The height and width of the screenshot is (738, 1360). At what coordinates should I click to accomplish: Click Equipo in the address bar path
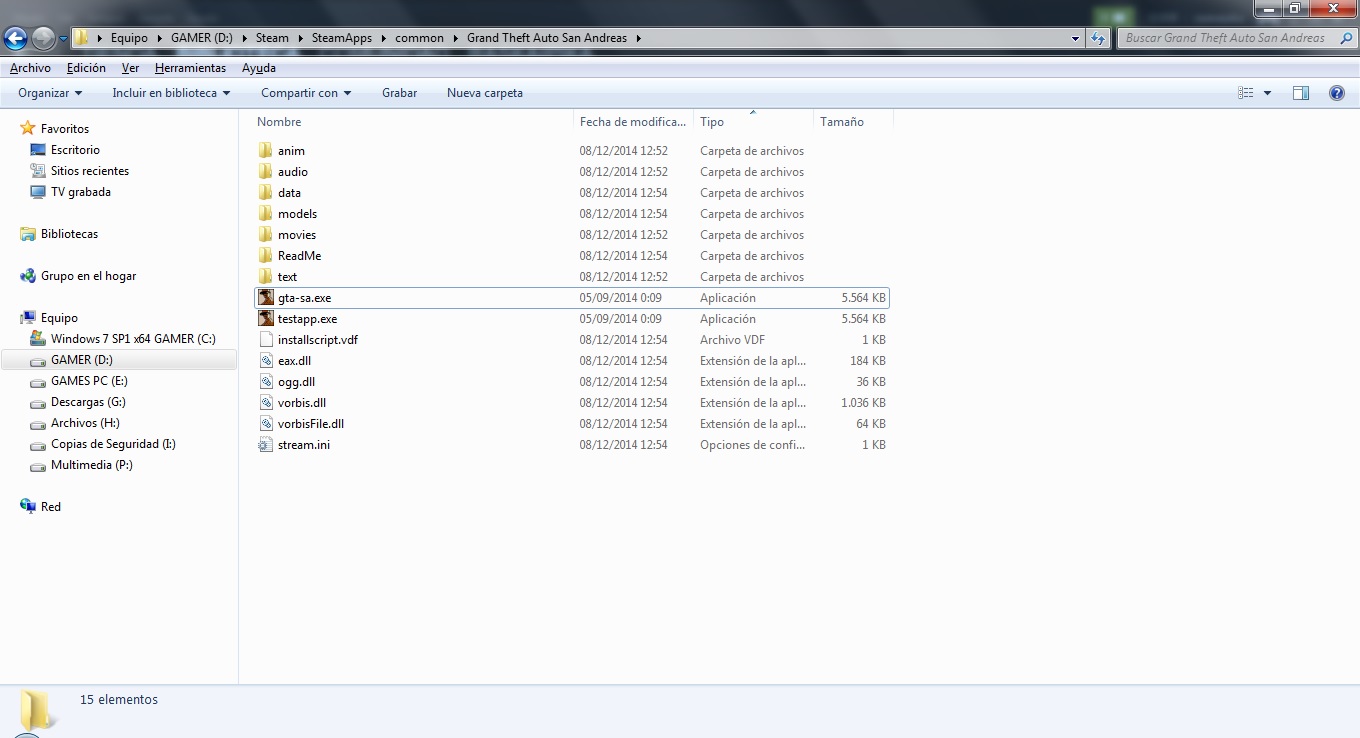click(x=129, y=38)
